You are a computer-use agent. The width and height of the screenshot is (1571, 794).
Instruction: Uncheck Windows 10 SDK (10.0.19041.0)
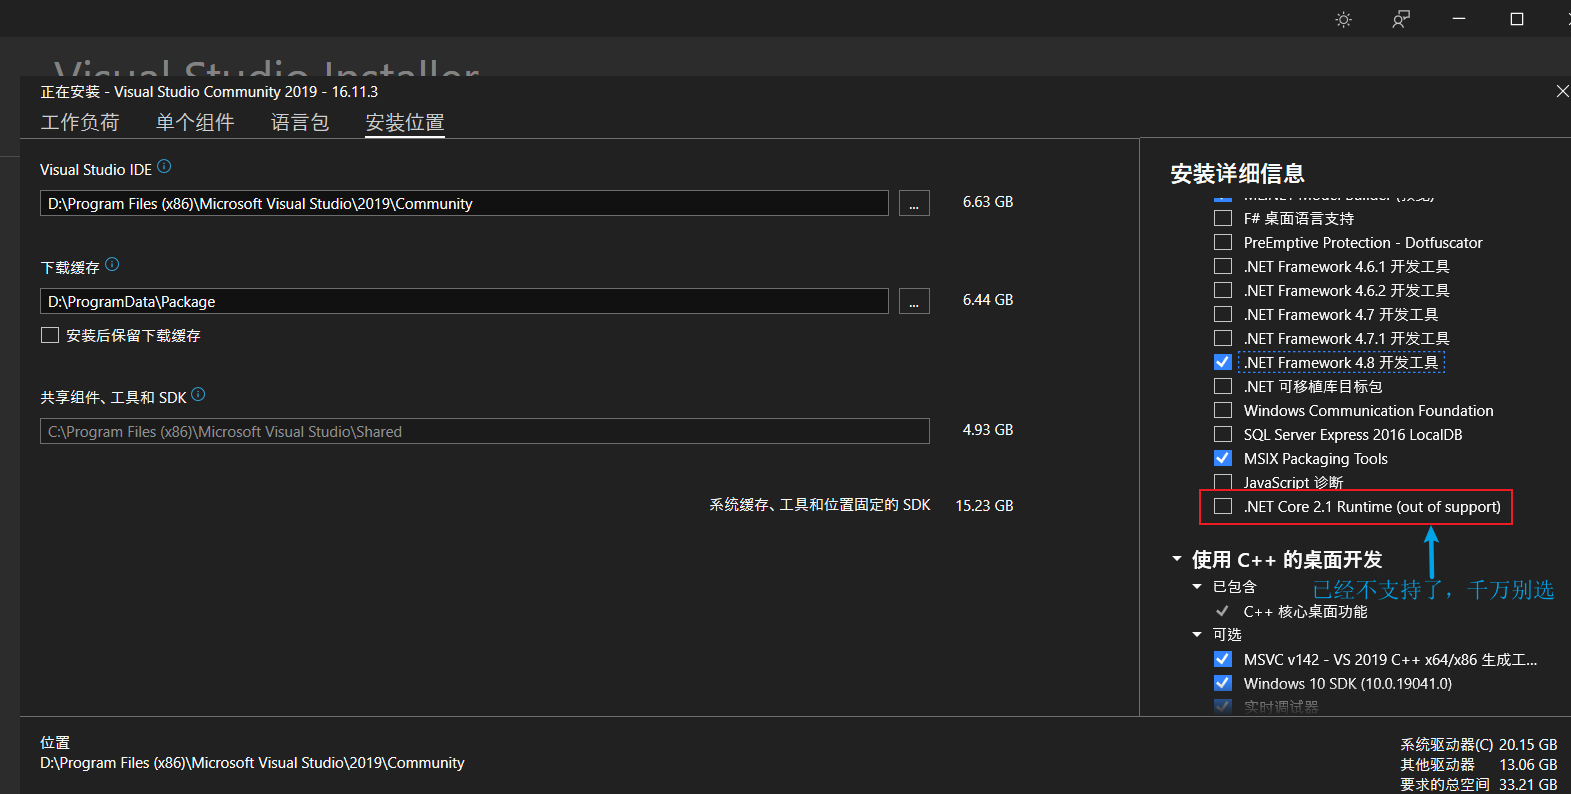[1222, 683]
